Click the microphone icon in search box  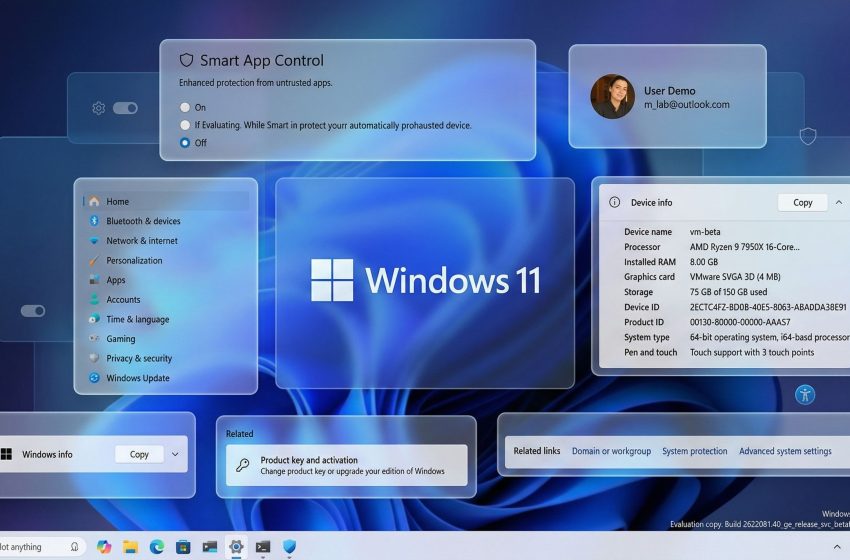[x=75, y=546]
